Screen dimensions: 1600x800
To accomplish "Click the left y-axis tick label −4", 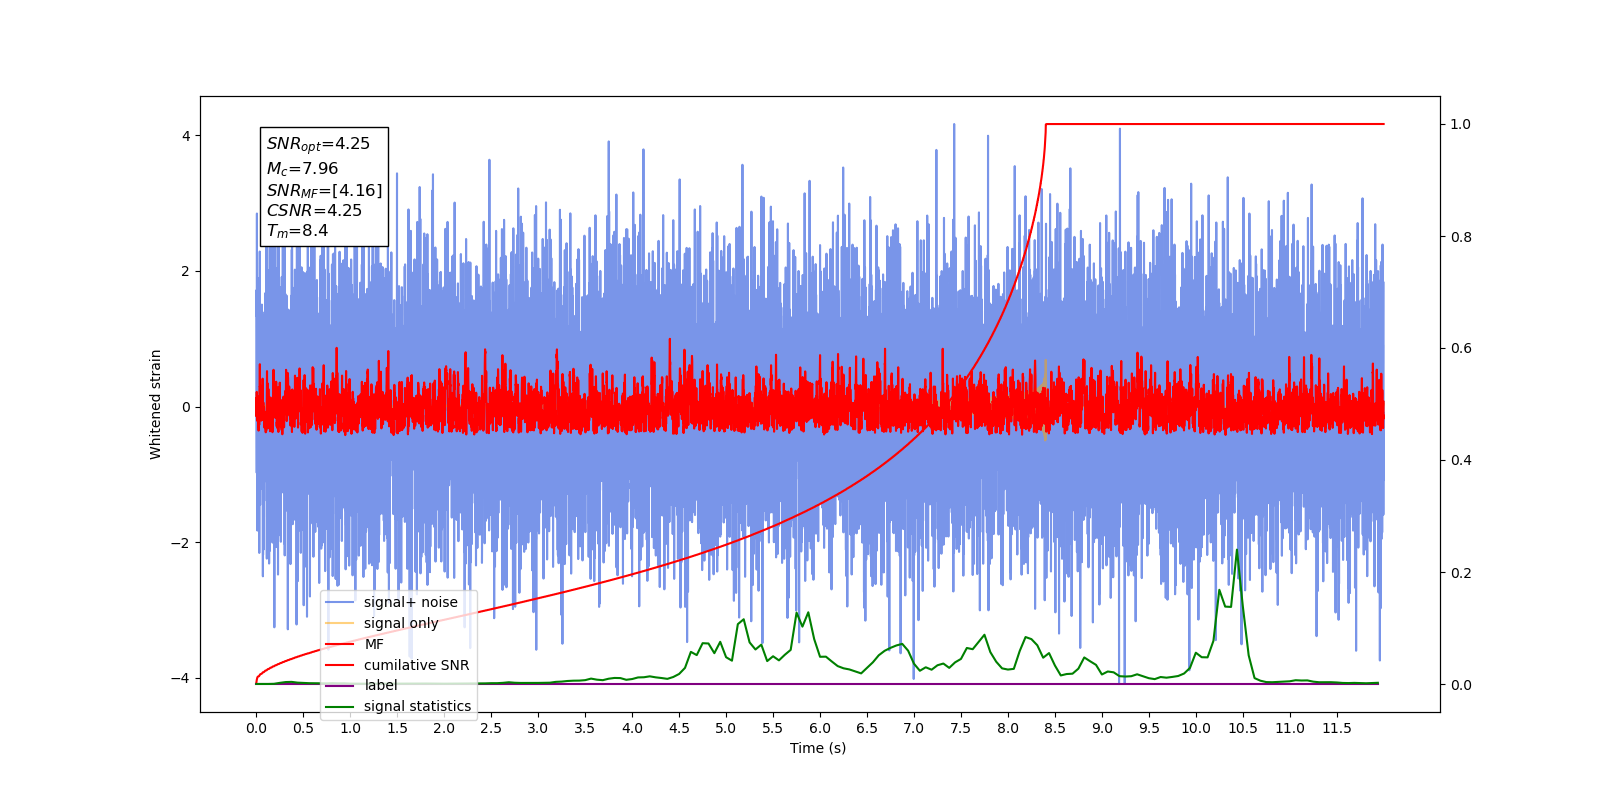I will click(x=181, y=679).
